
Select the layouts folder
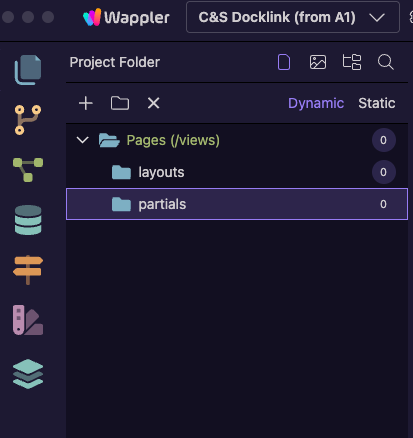pyautogui.click(x=237, y=172)
